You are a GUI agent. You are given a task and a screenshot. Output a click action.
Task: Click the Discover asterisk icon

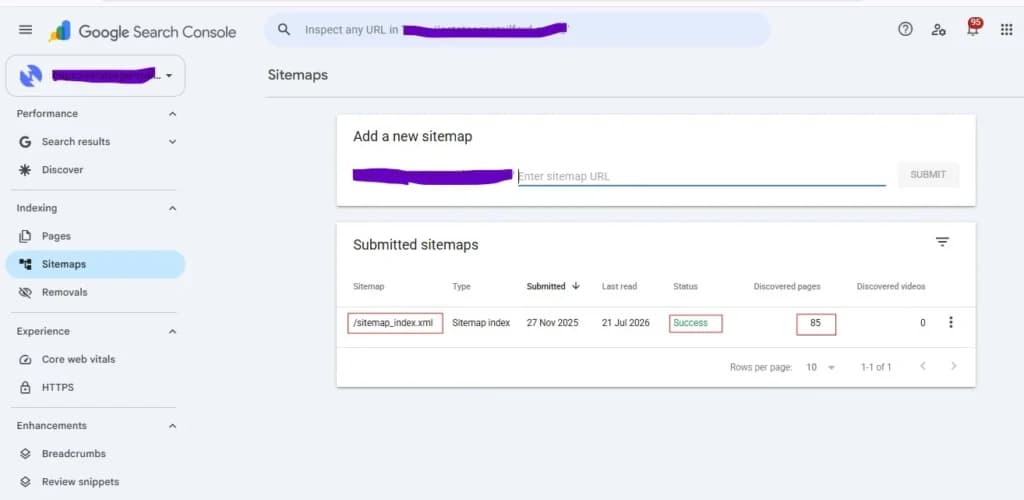(x=25, y=170)
